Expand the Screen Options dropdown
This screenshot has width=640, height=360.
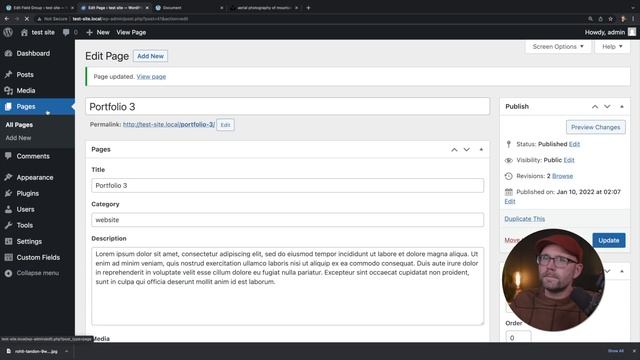558,47
